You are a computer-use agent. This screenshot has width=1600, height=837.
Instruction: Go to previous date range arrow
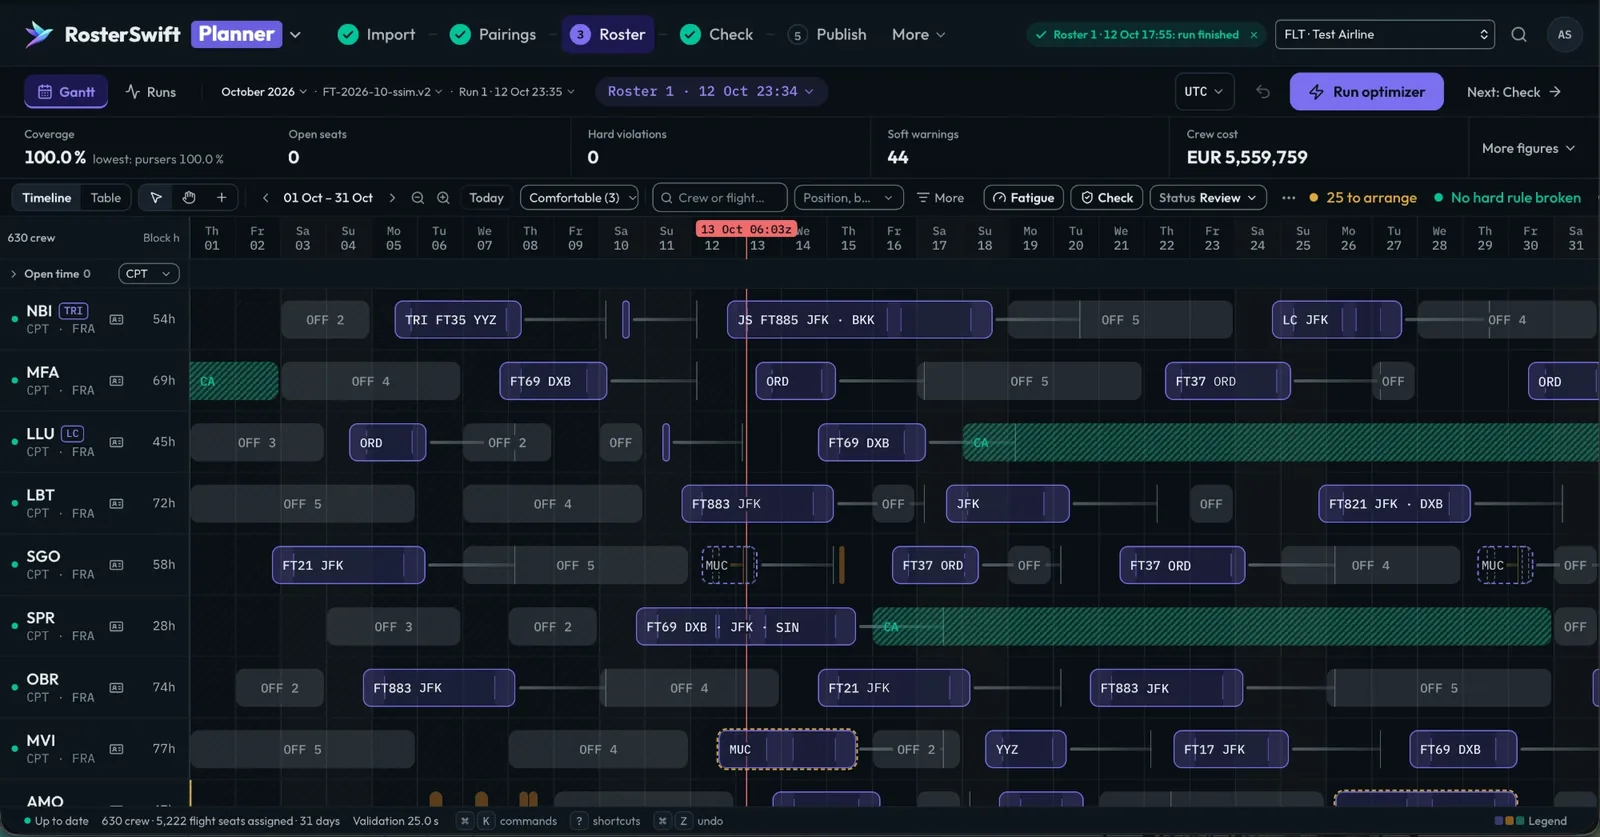click(265, 198)
